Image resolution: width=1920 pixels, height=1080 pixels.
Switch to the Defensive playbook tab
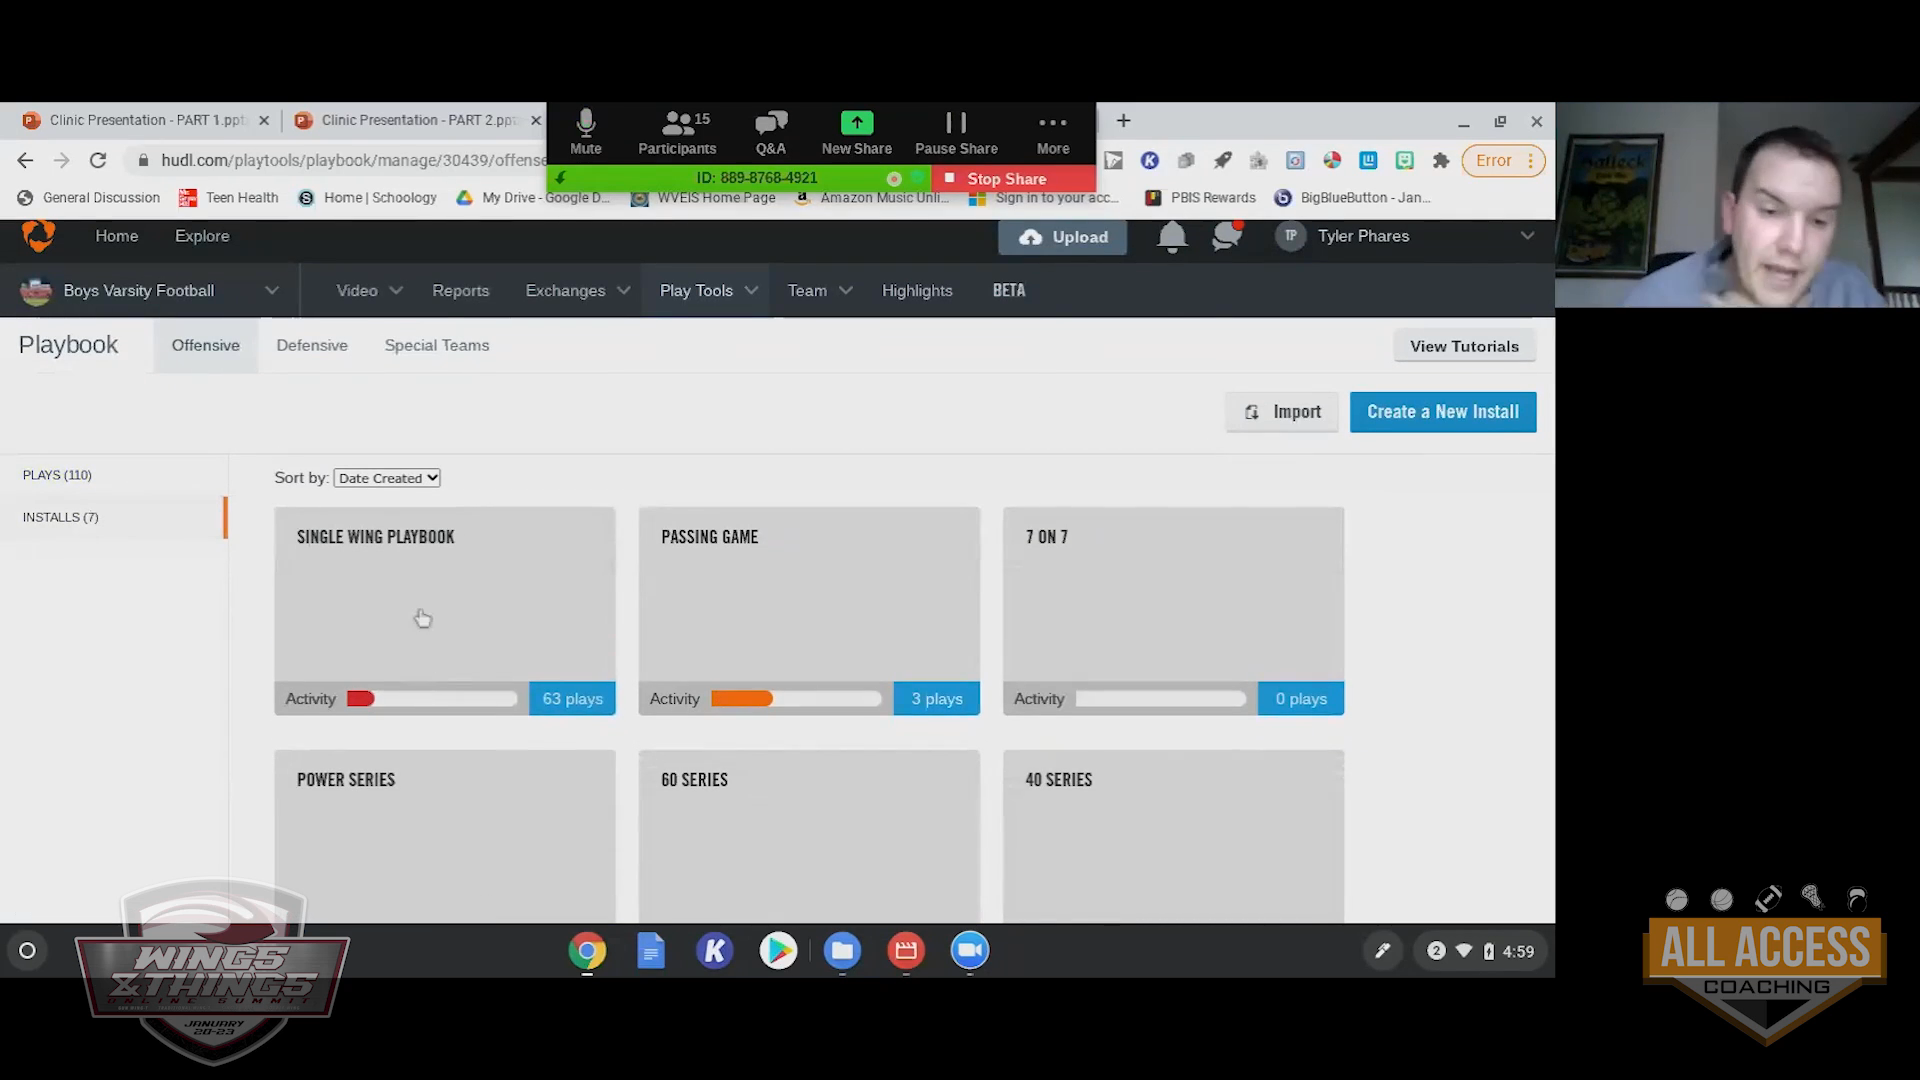pos(312,345)
